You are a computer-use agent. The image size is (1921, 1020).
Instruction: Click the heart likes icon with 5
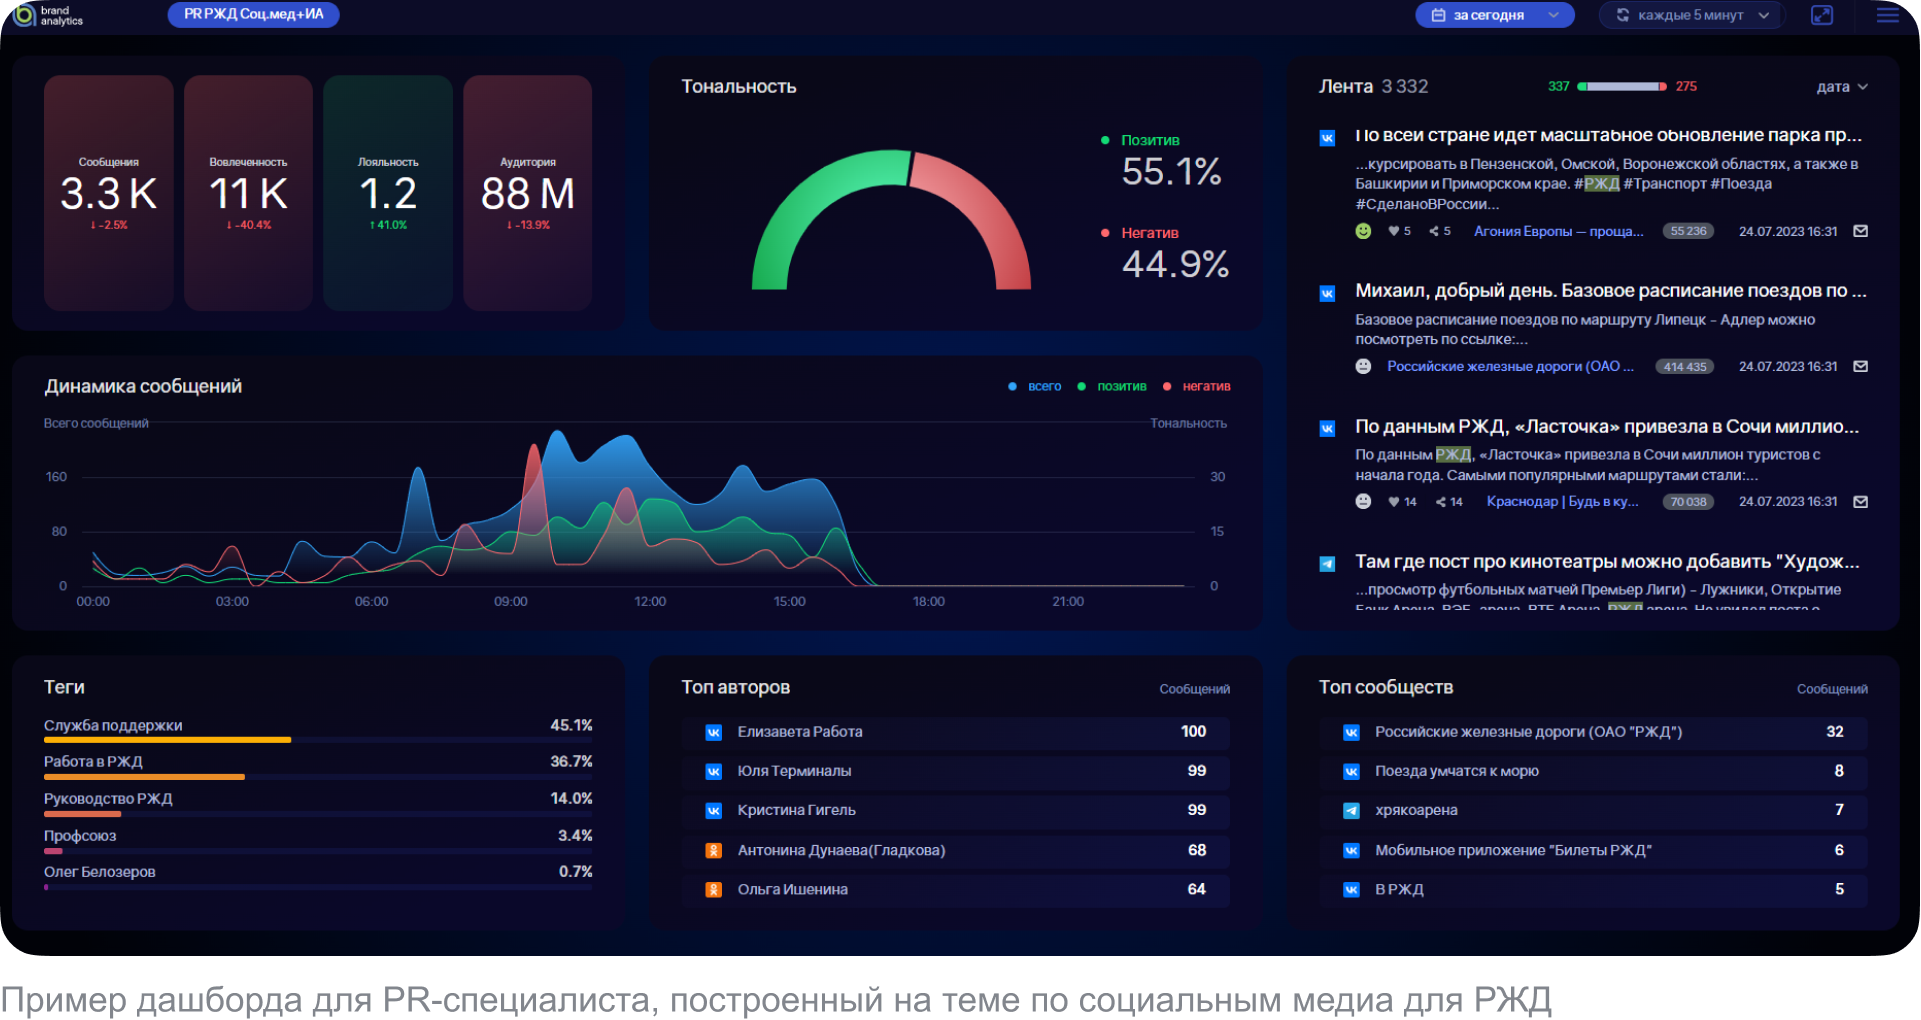(x=1393, y=231)
